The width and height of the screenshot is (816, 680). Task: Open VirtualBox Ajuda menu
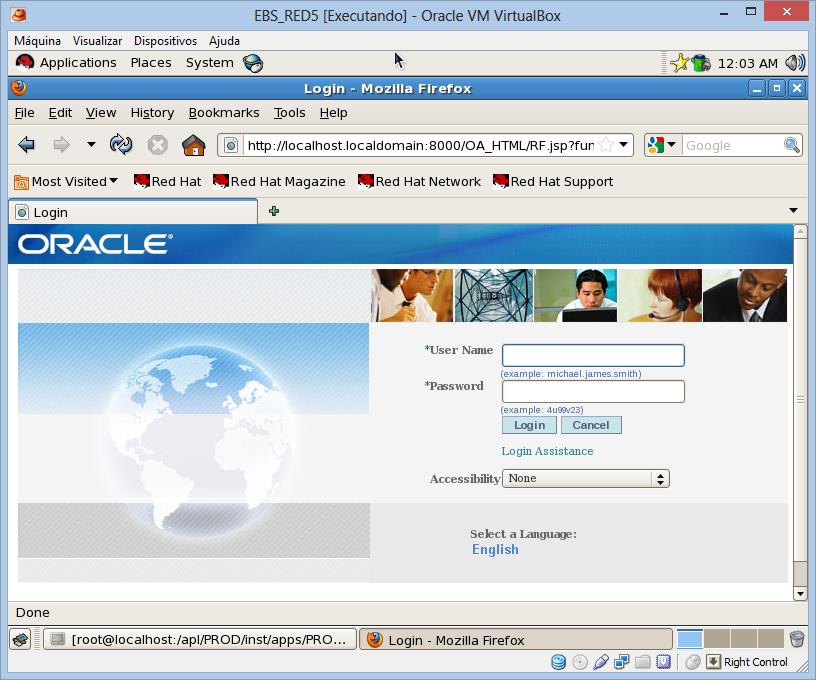click(x=224, y=41)
